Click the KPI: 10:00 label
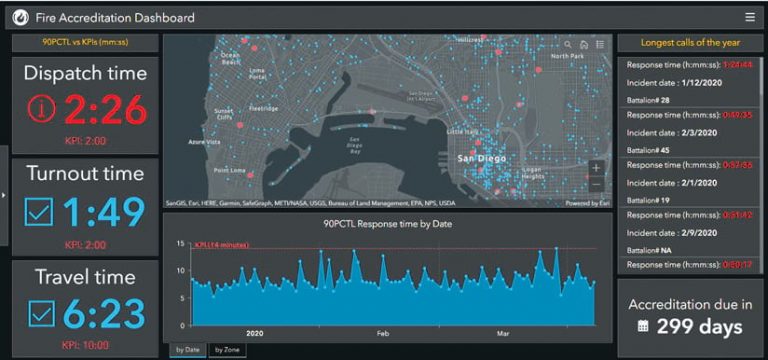This screenshot has height=360, width=768. pyautogui.click(x=85, y=345)
